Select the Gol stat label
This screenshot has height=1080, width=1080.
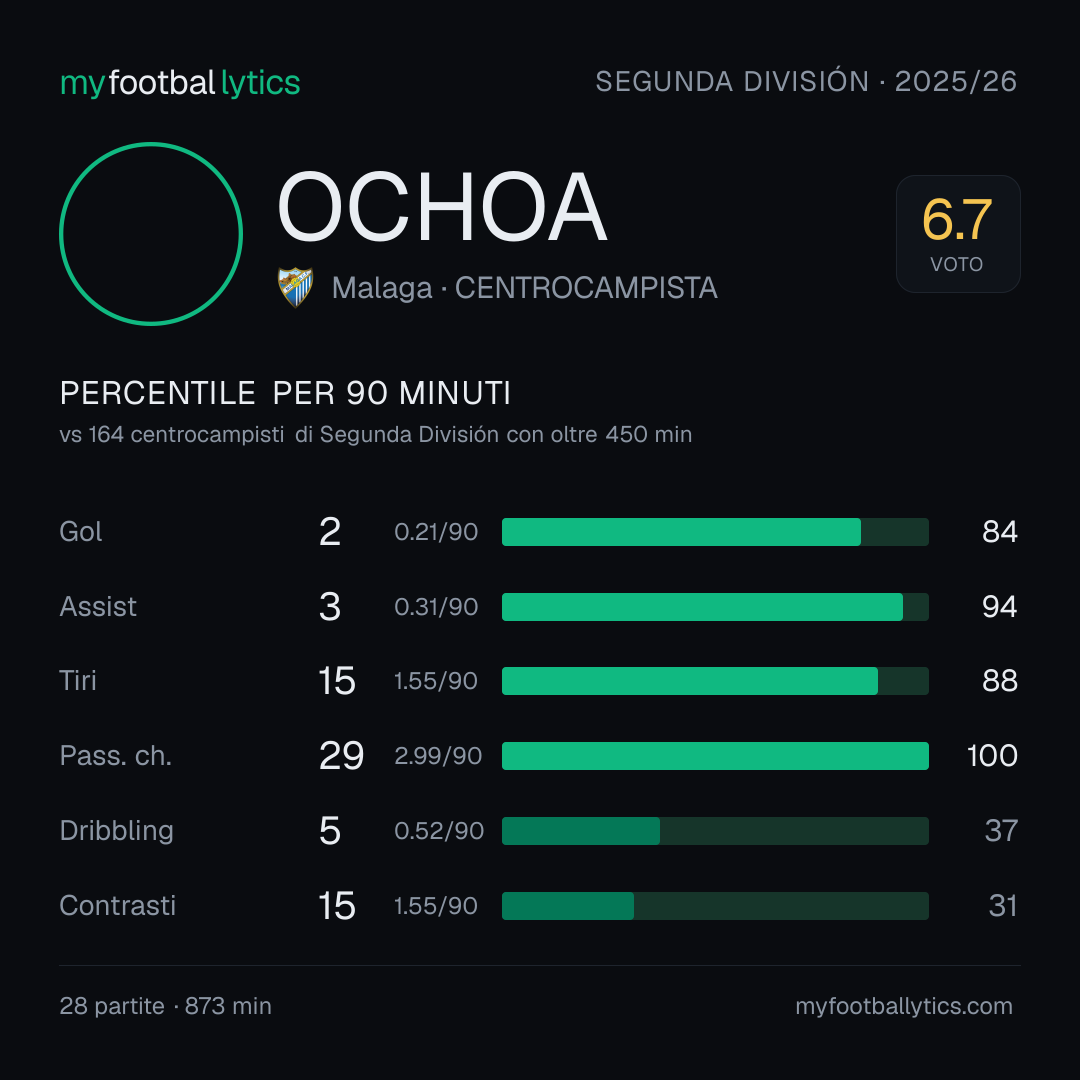tap(81, 532)
